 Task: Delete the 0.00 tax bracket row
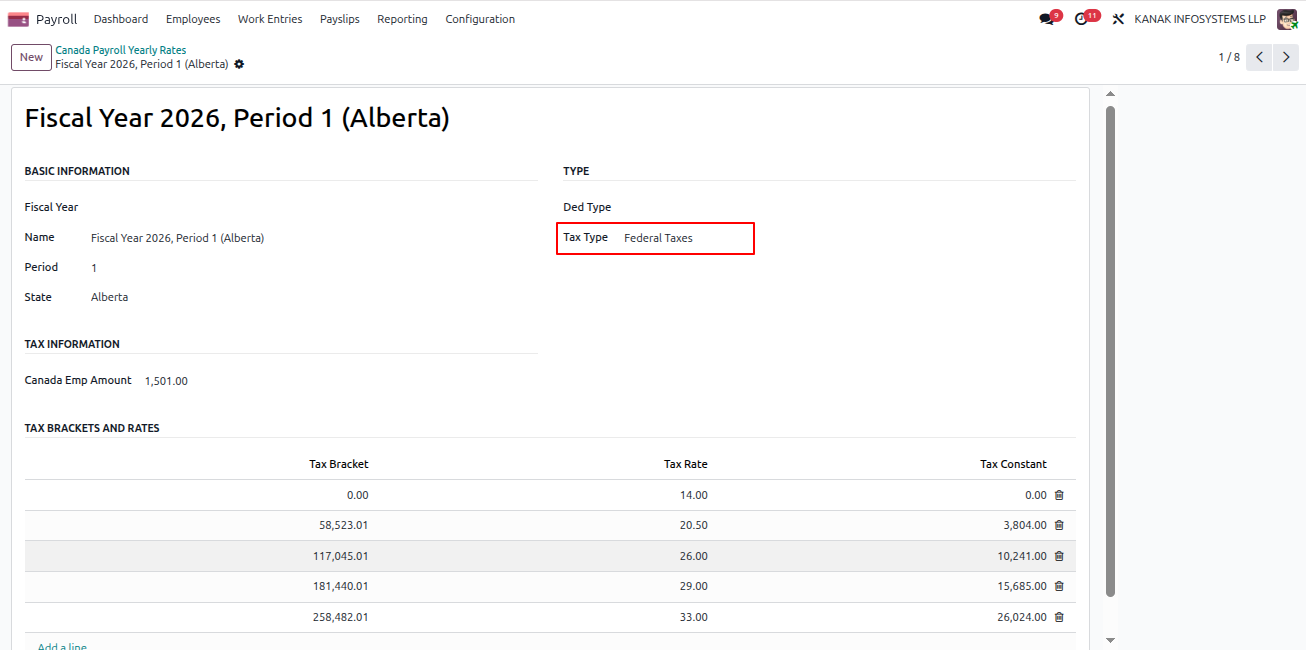[1059, 495]
